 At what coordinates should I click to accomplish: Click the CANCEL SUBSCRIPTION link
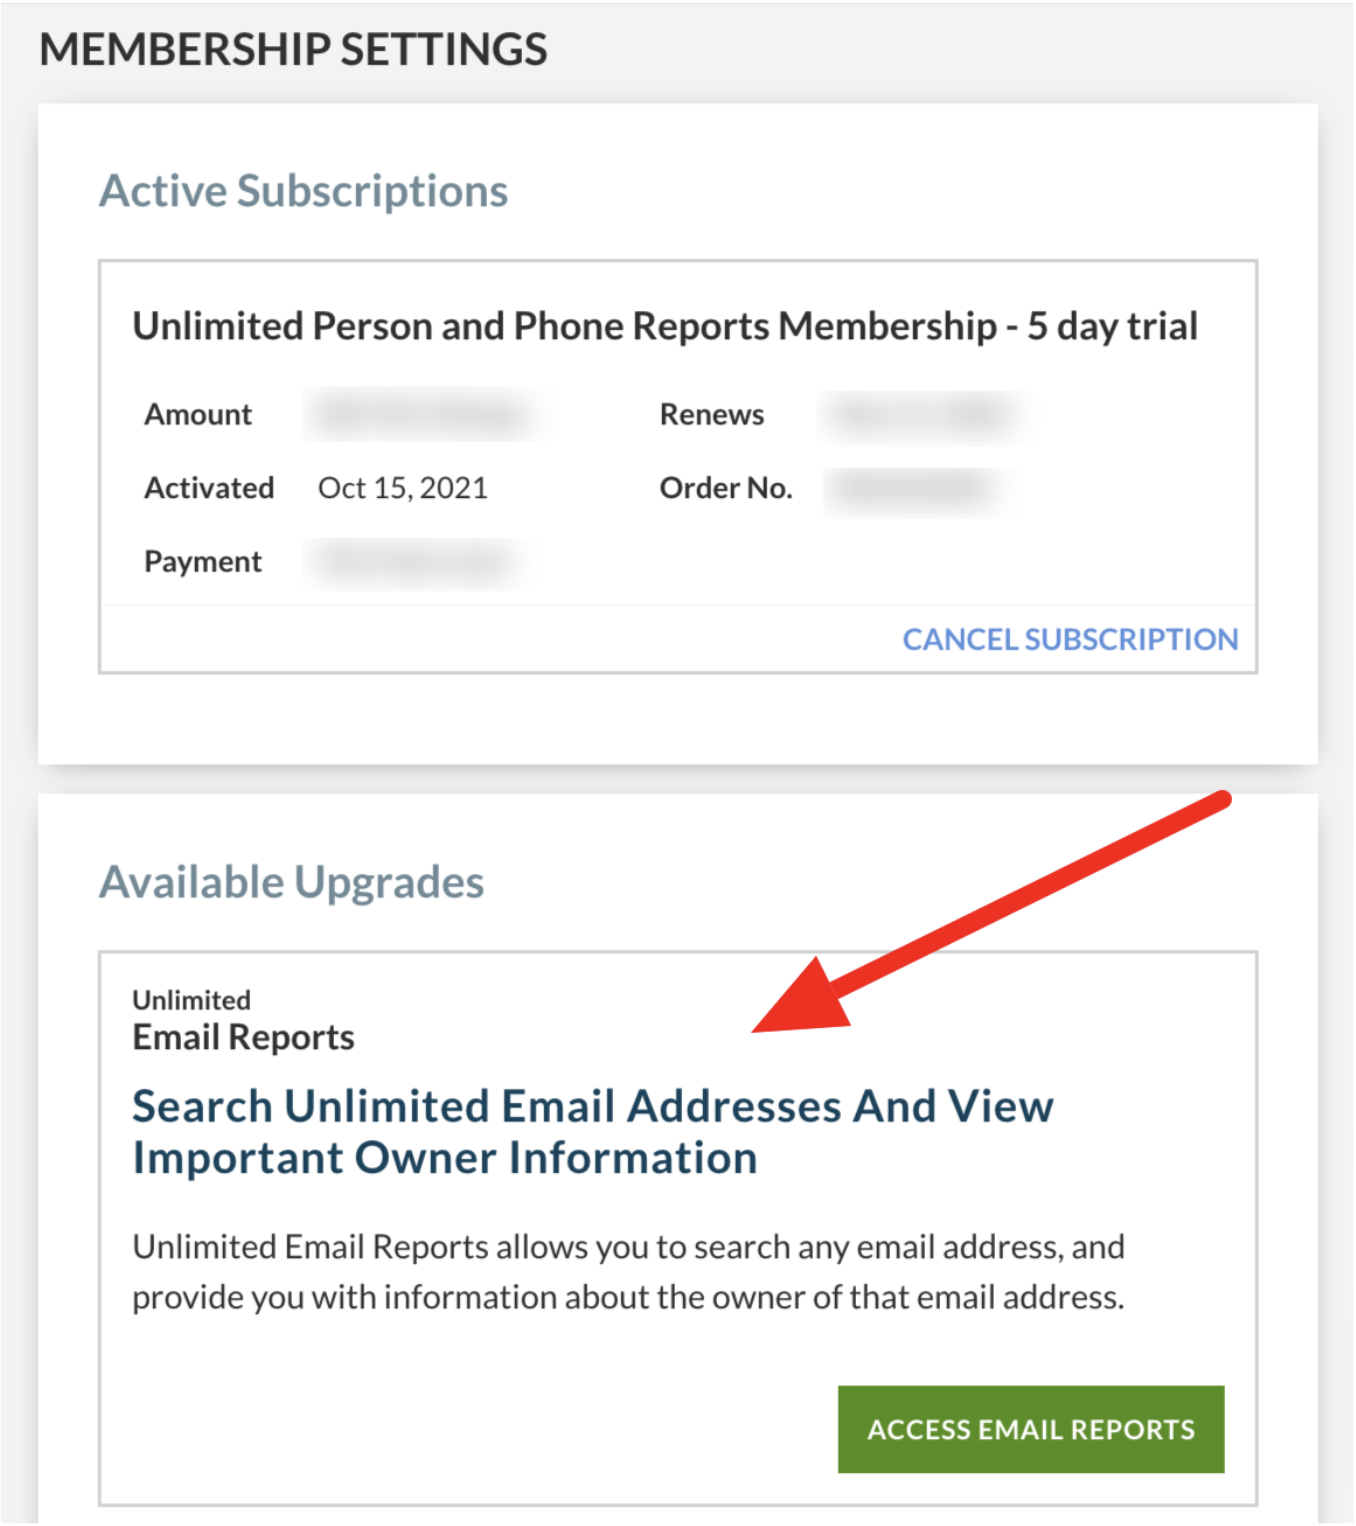pyautogui.click(x=1070, y=639)
